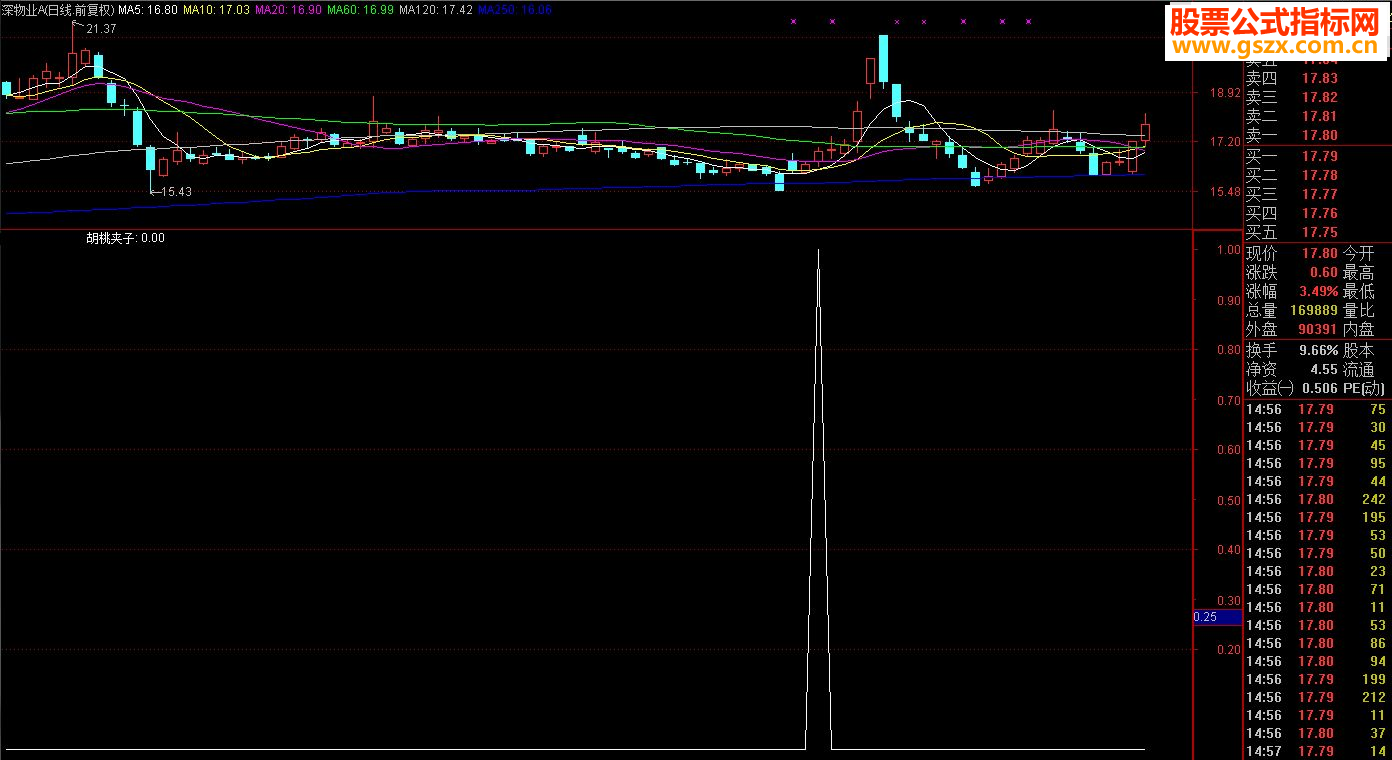Click the 收益(一) 0.506 earnings value
Image resolution: width=1392 pixels, height=760 pixels.
(x=1320, y=389)
